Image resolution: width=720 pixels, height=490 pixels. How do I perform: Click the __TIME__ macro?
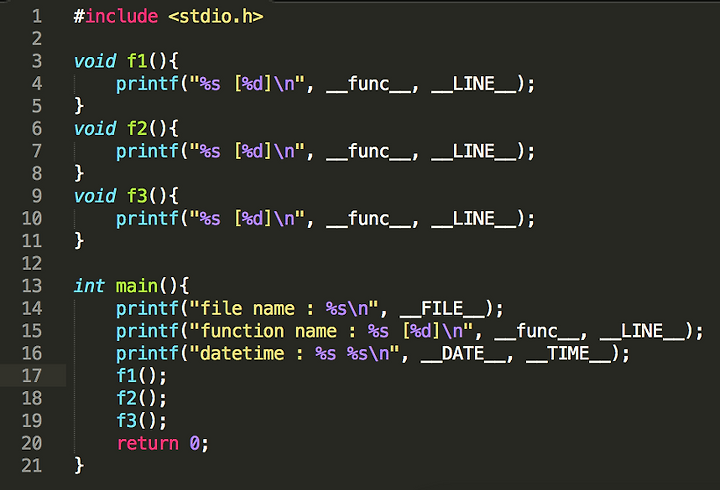click(568, 354)
